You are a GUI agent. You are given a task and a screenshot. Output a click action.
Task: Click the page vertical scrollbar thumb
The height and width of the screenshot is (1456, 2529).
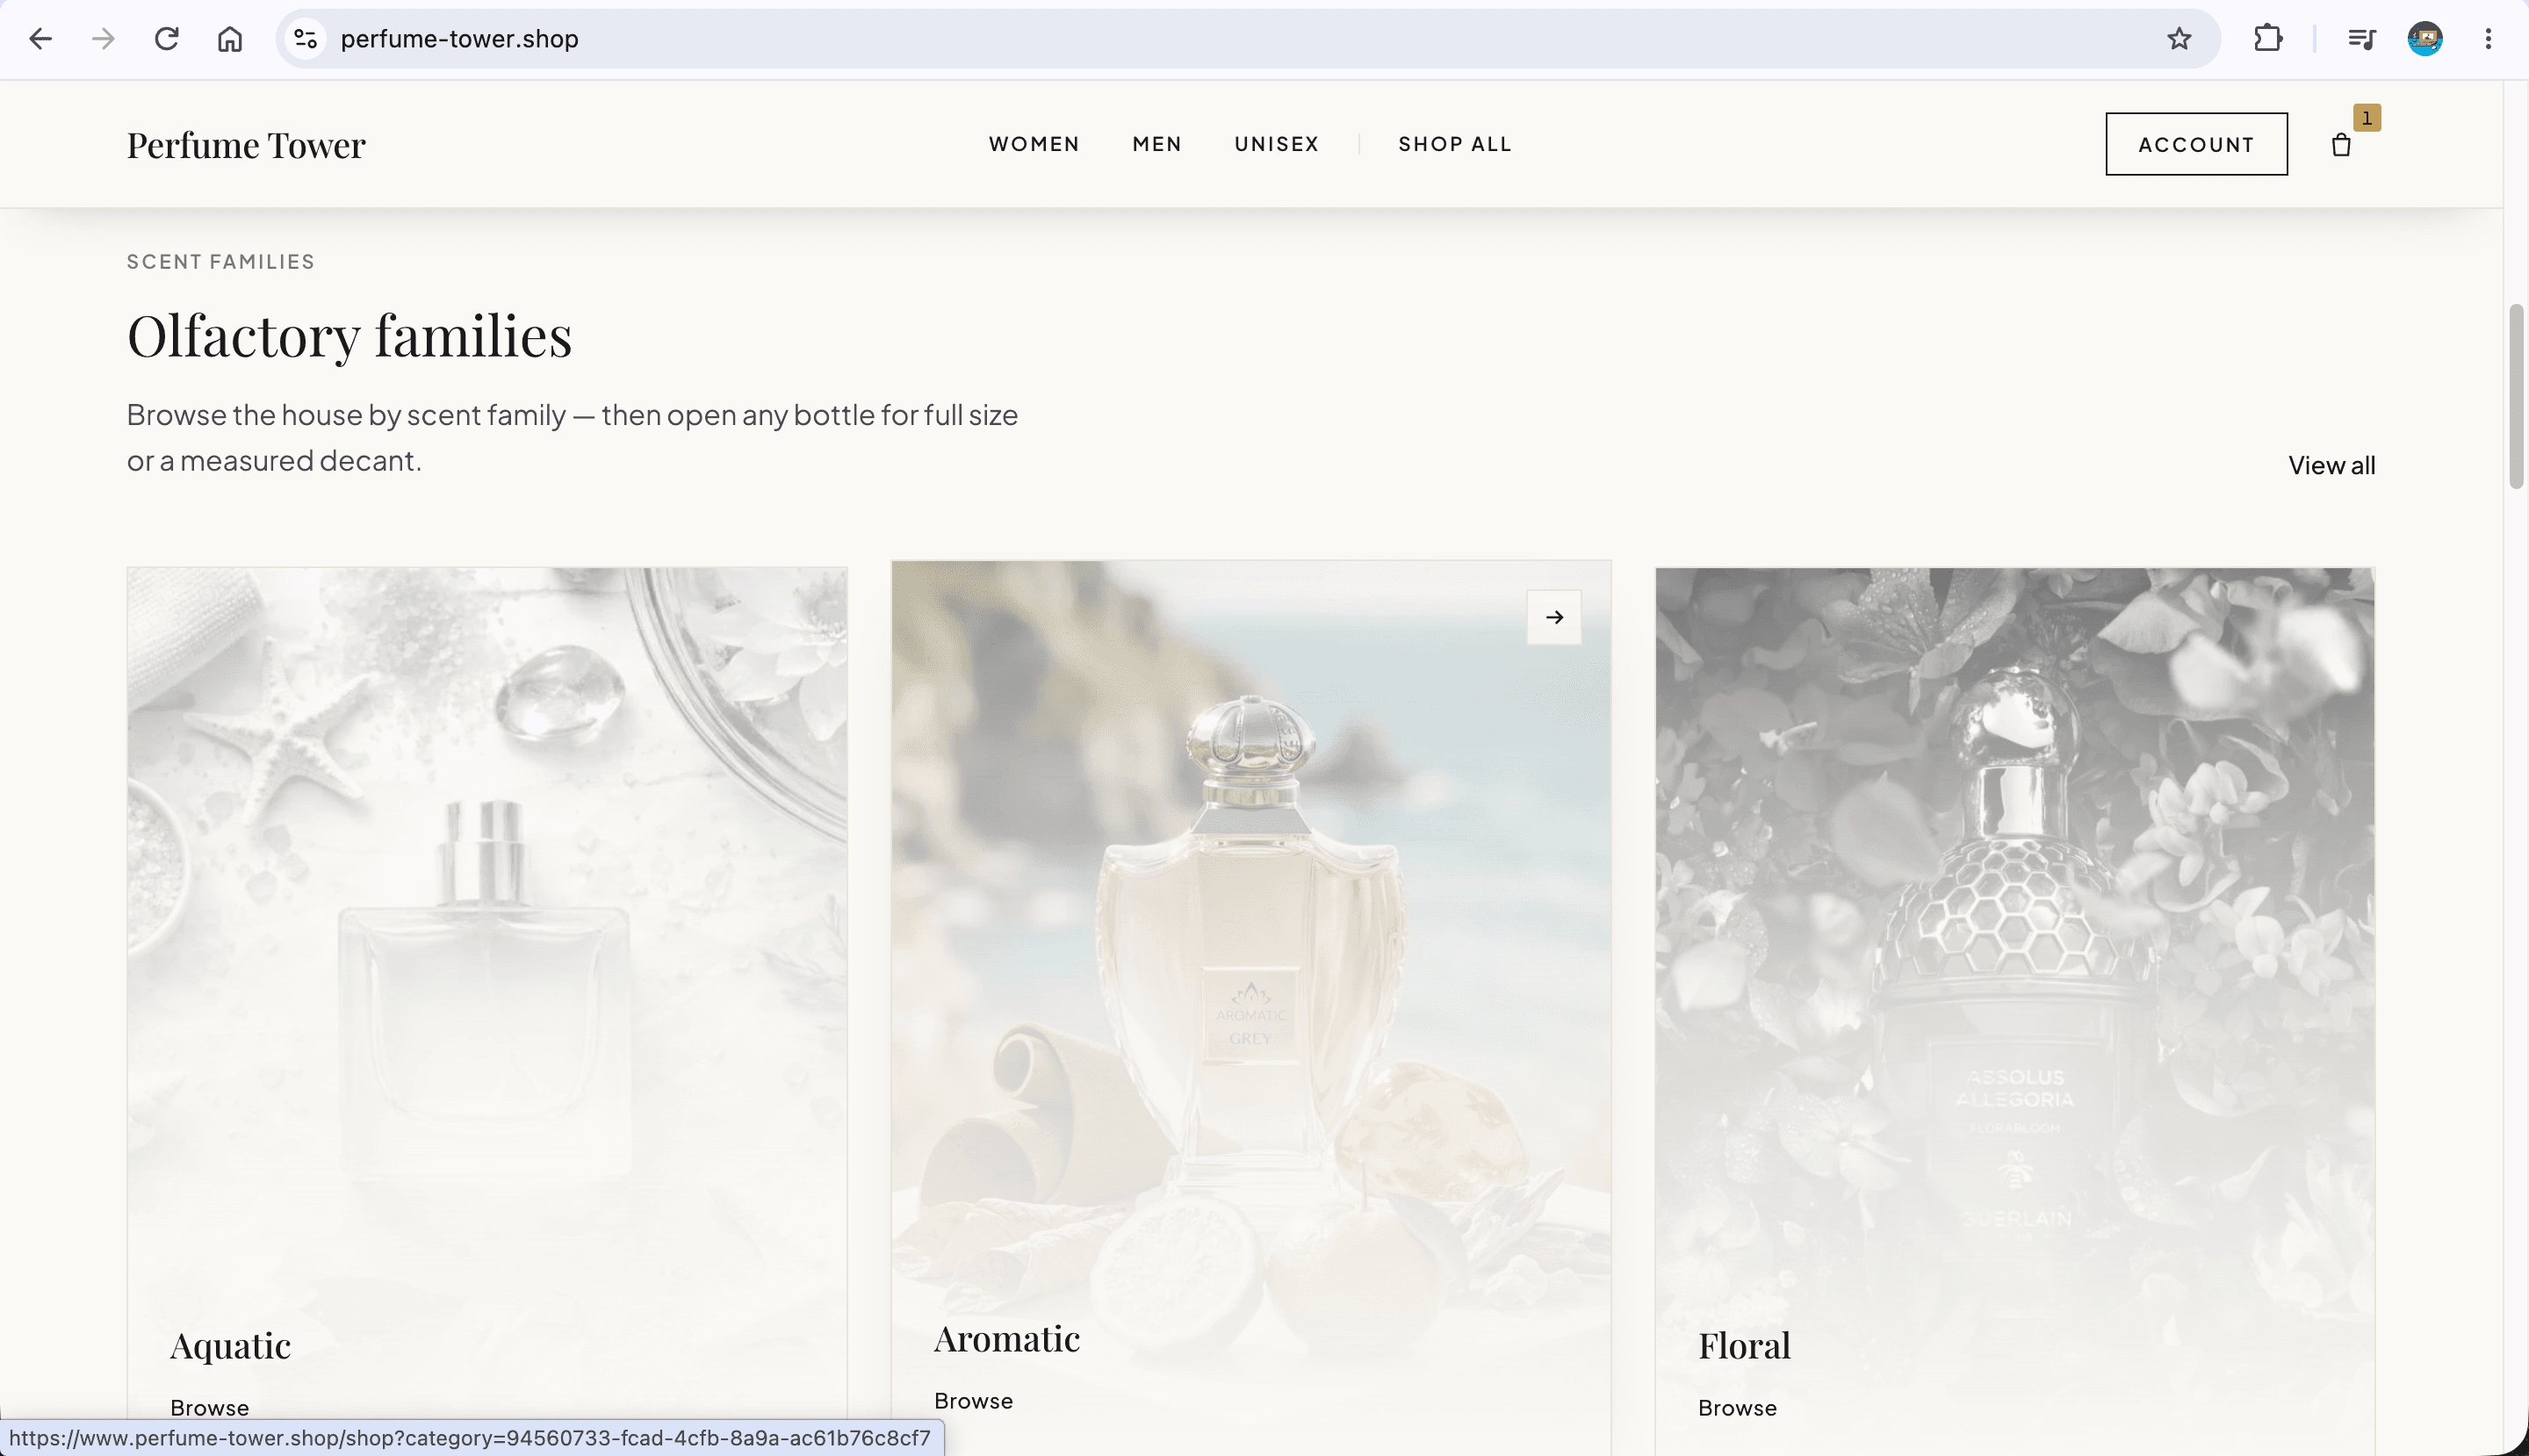click(2516, 397)
